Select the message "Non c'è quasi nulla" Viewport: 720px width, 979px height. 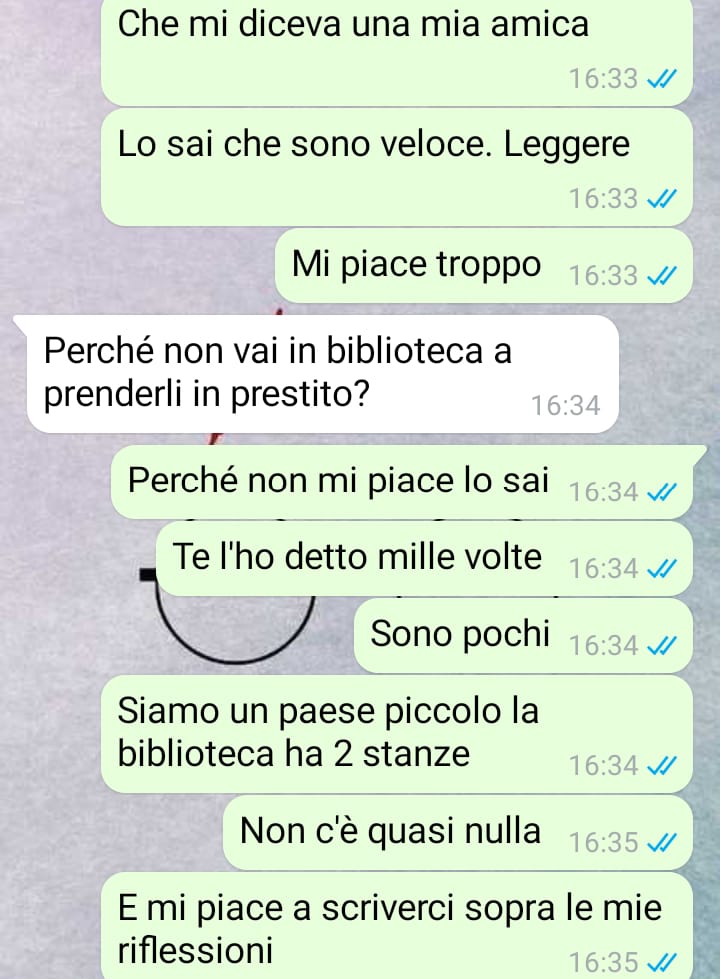point(458,833)
